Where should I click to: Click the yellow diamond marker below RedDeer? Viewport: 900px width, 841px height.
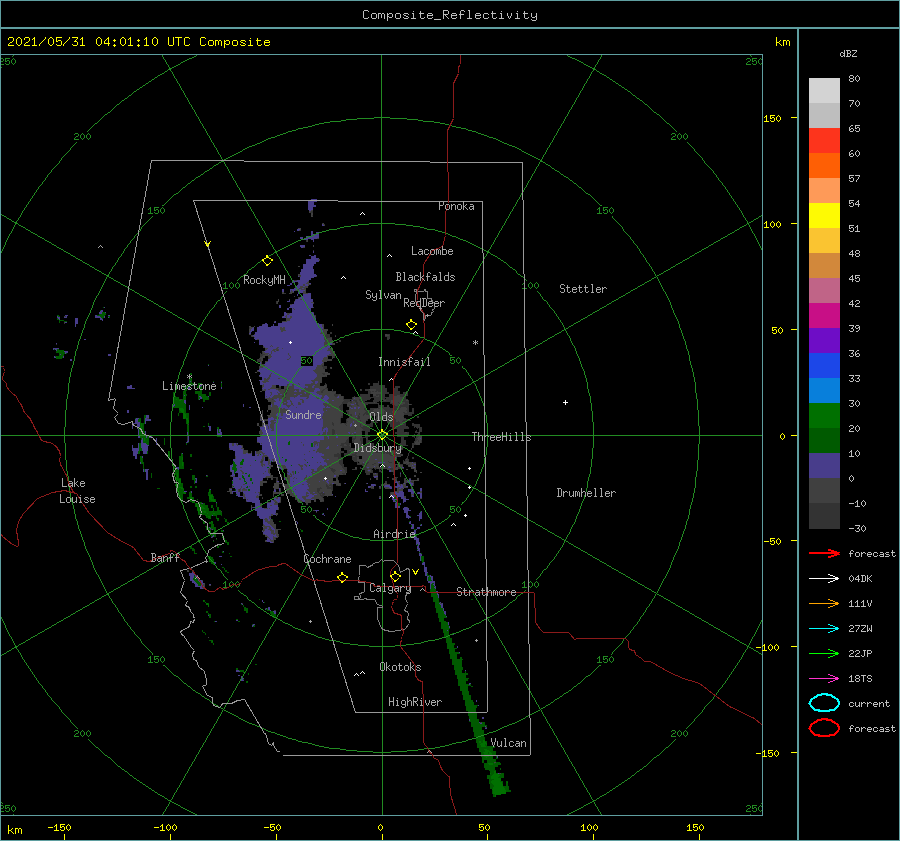tap(411, 325)
